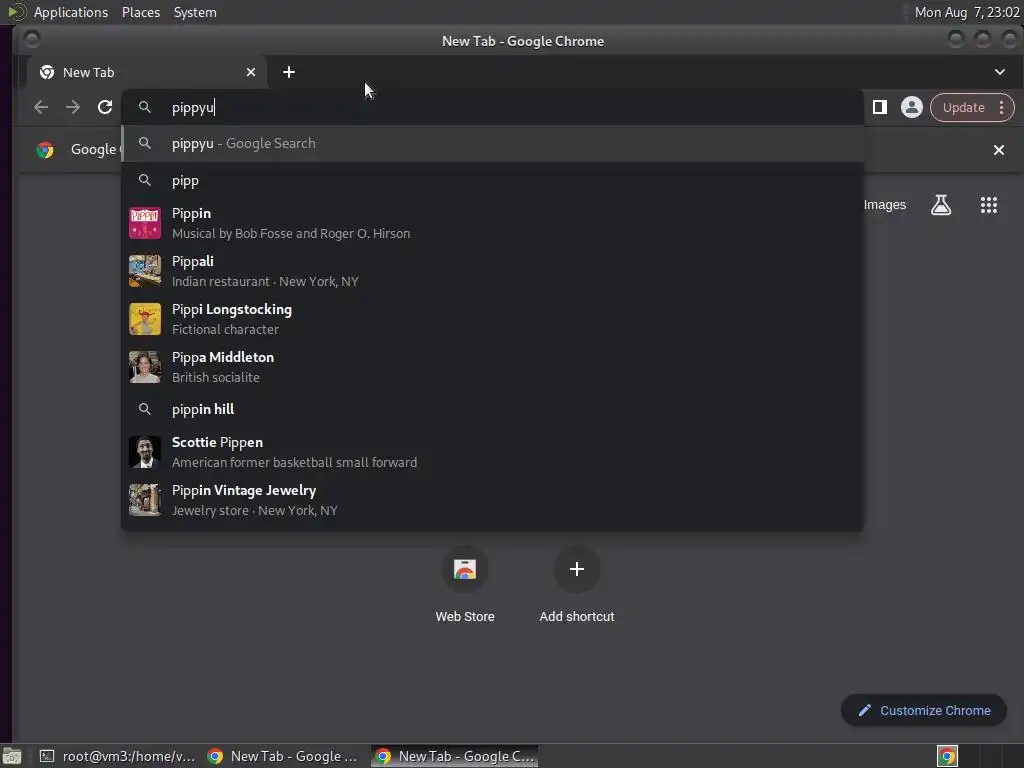Open the side panel icon
Image resolution: width=1024 pixels, height=768 pixels.
pos(880,107)
